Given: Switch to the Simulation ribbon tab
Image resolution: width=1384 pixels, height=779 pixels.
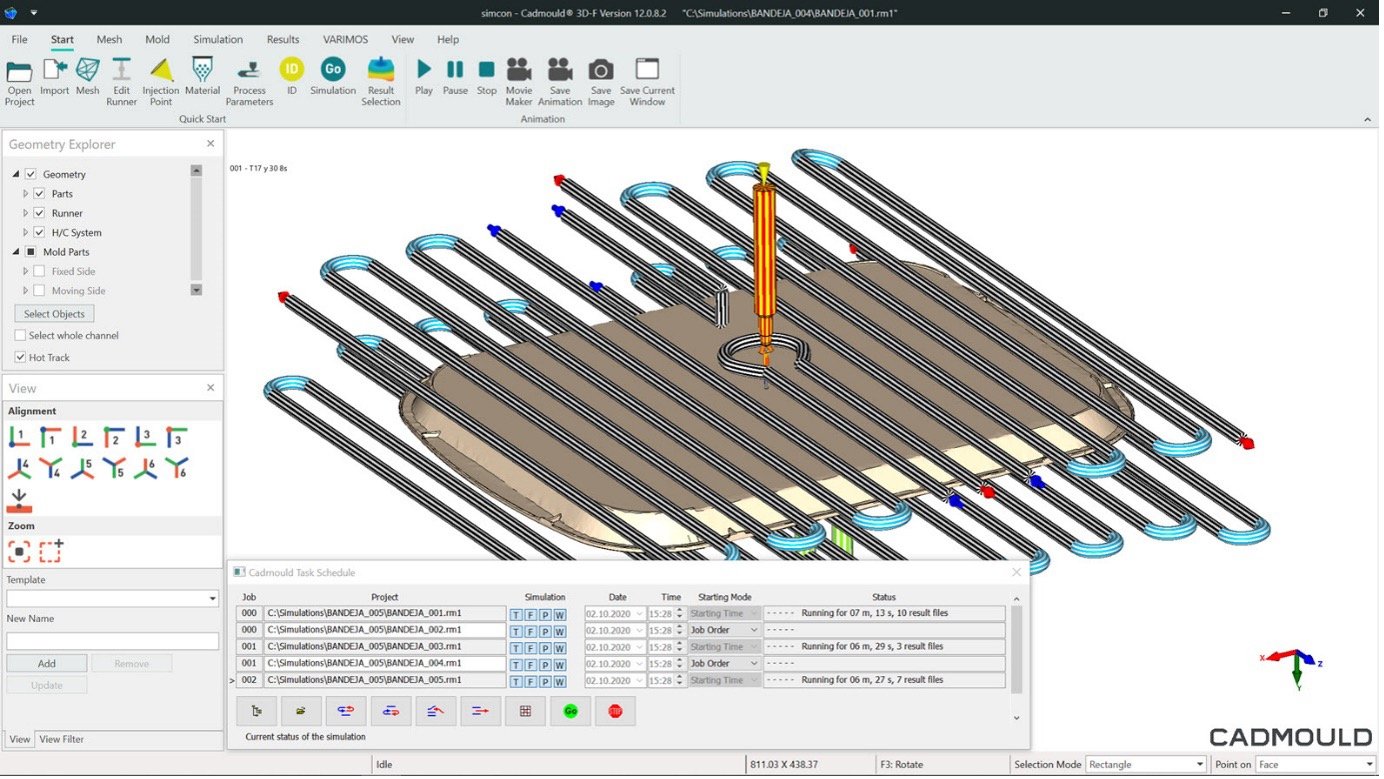Looking at the screenshot, I should (x=218, y=40).
